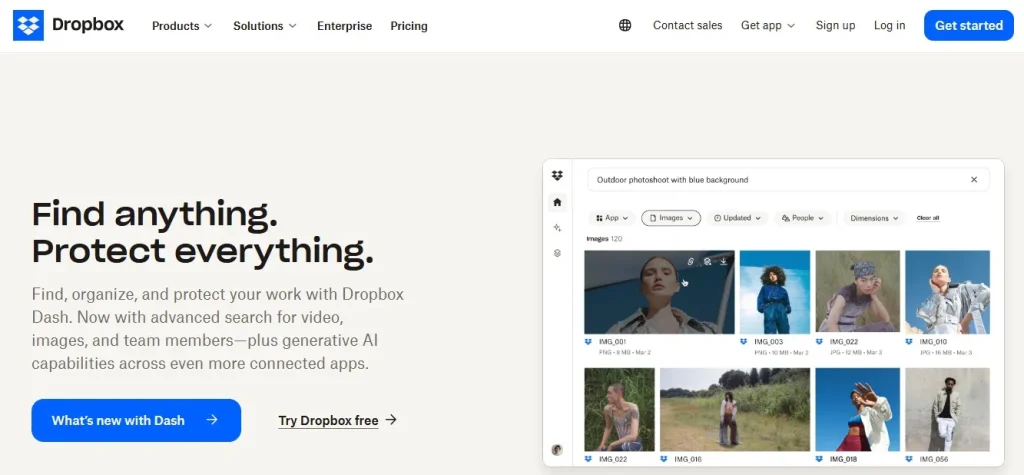Click the user avatar in Dash sidebar

tap(557, 450)
